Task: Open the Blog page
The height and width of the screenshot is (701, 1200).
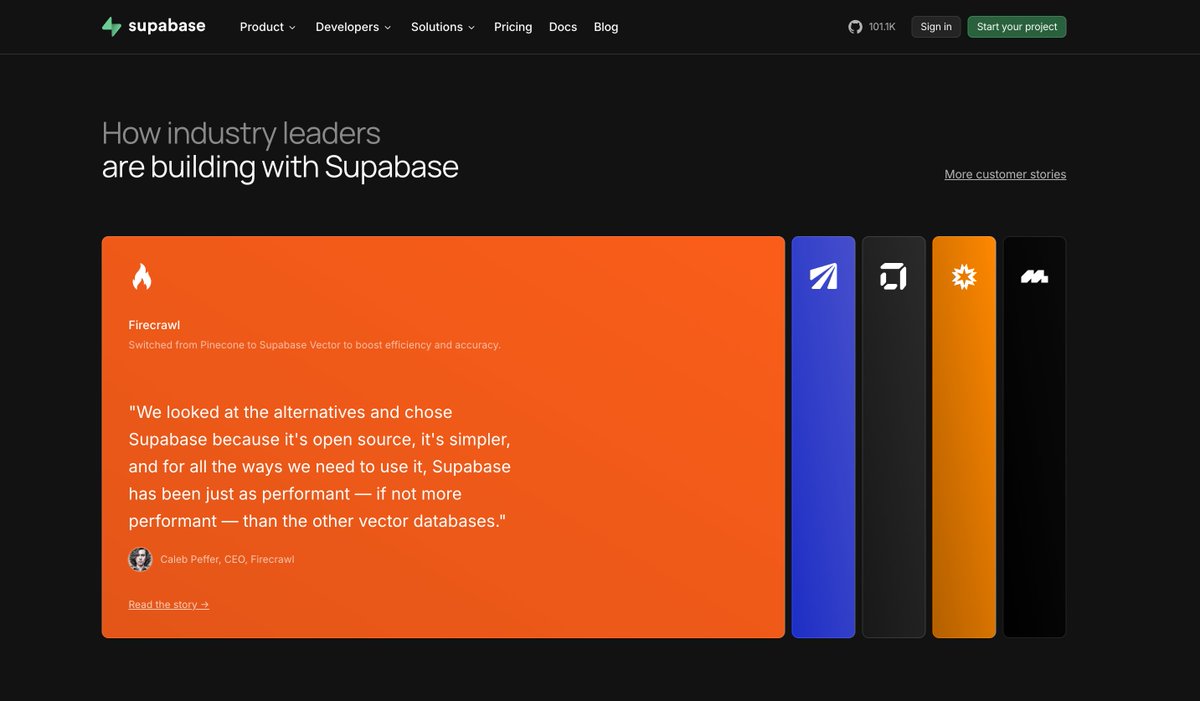Action: pyautogui.click(x=606, y=27)
